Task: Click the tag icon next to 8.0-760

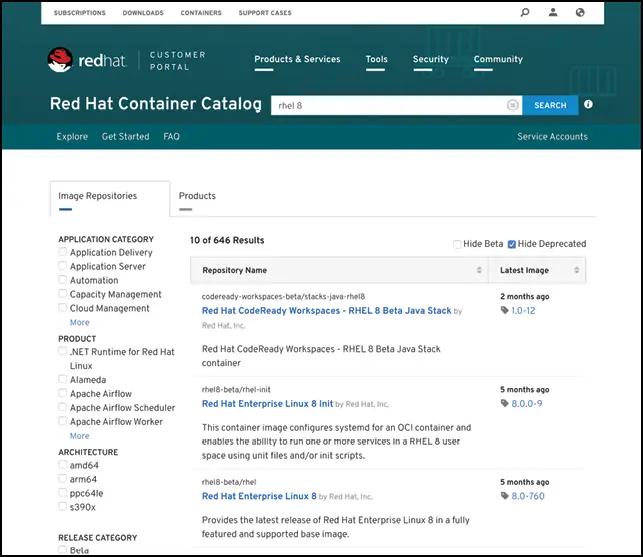Action: (504, 496)
